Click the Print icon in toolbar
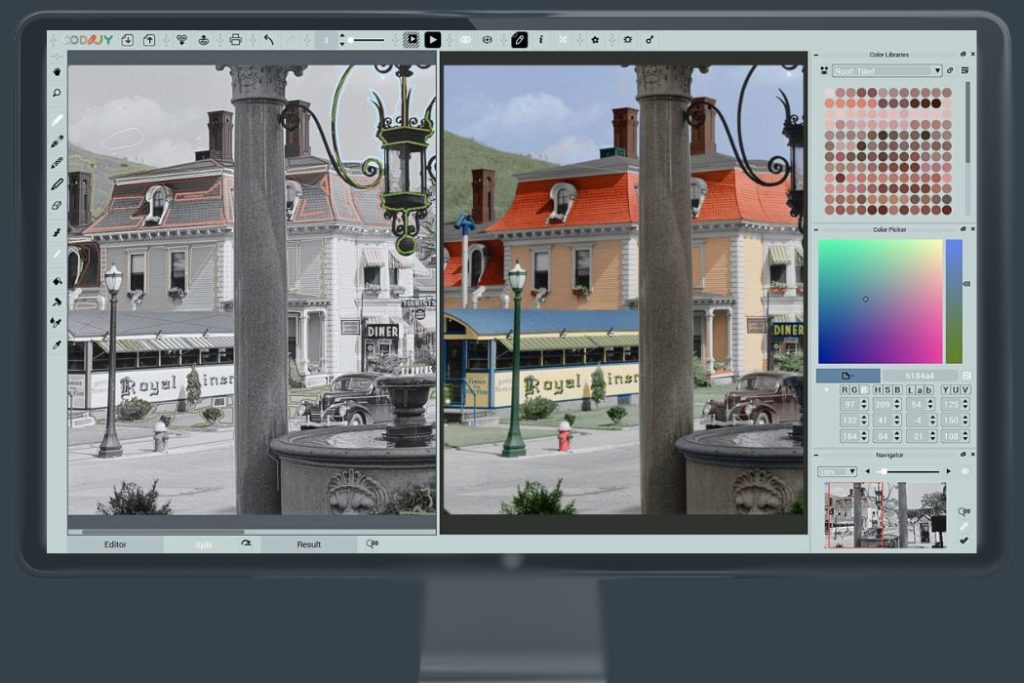Screen dimensions: 1024x683 tap(235, 40)
